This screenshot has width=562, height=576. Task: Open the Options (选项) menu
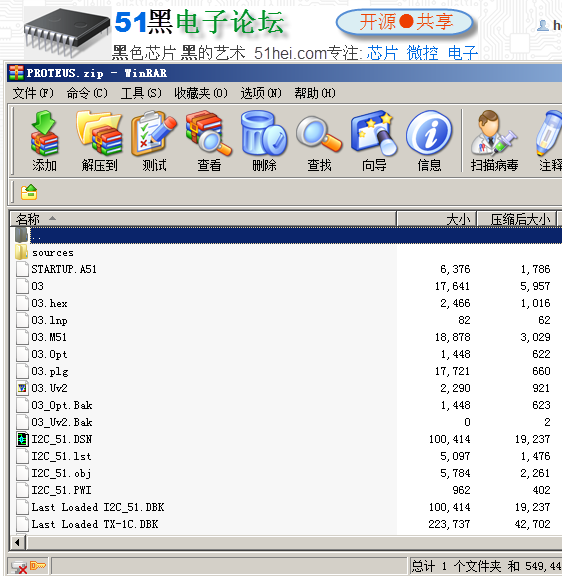click(x=260, y=93)
